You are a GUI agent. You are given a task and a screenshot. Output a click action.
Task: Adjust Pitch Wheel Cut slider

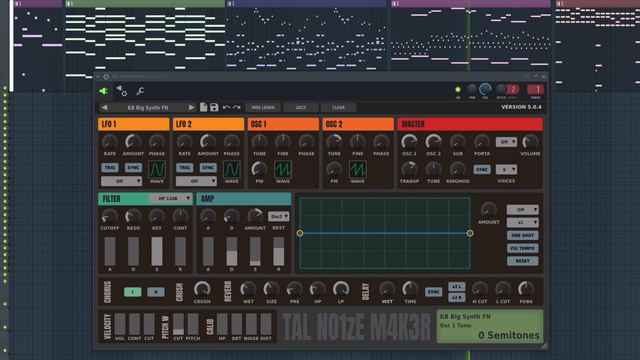coord(178,324)
